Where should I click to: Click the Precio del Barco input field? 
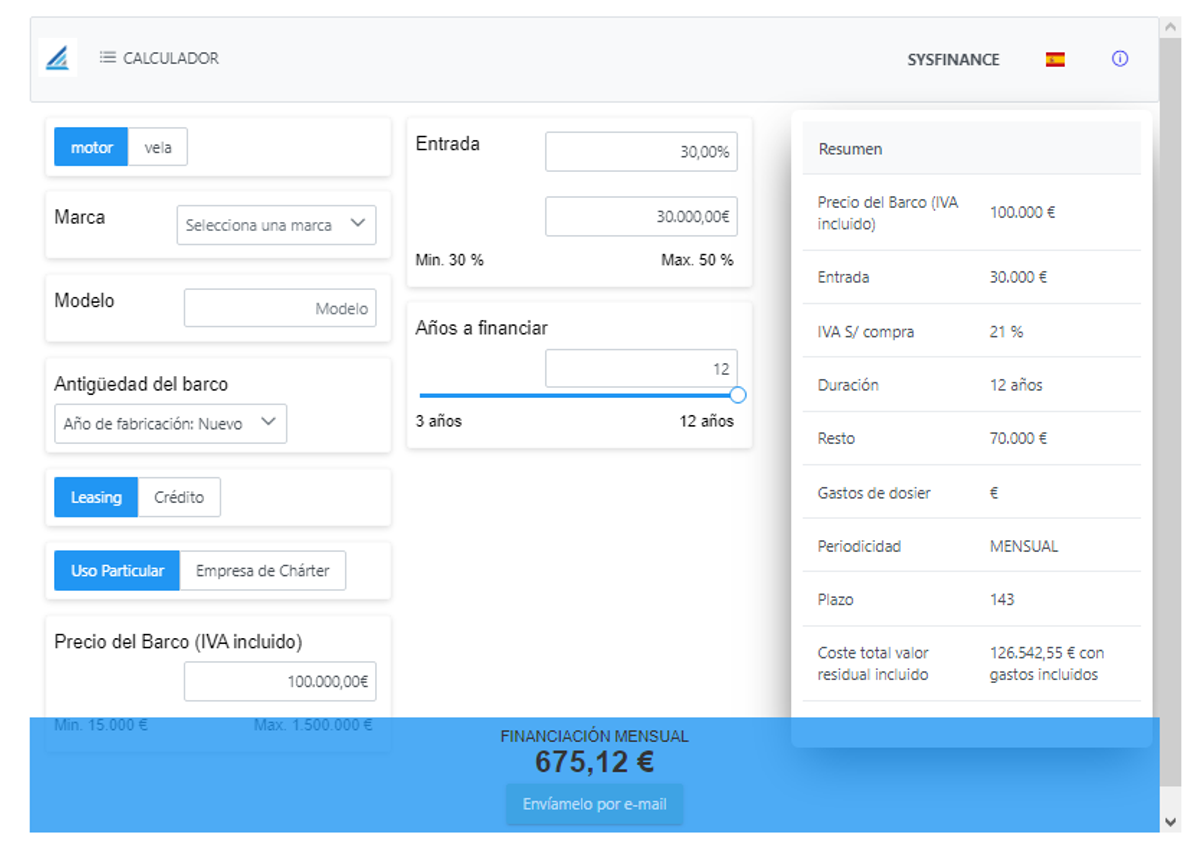coord(280,681)
